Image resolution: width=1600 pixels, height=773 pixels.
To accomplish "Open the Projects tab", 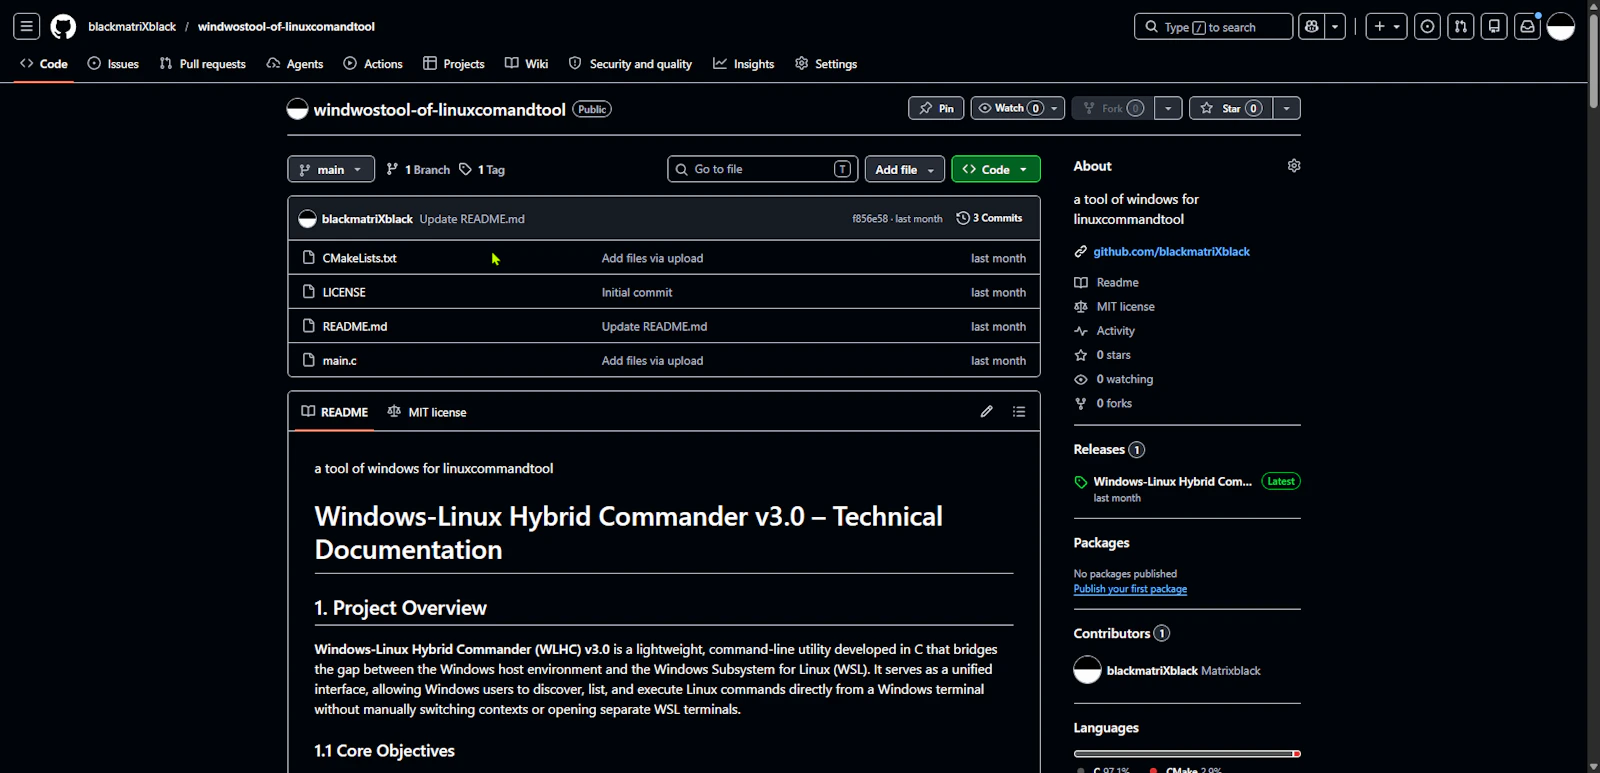I will (454, 64).
